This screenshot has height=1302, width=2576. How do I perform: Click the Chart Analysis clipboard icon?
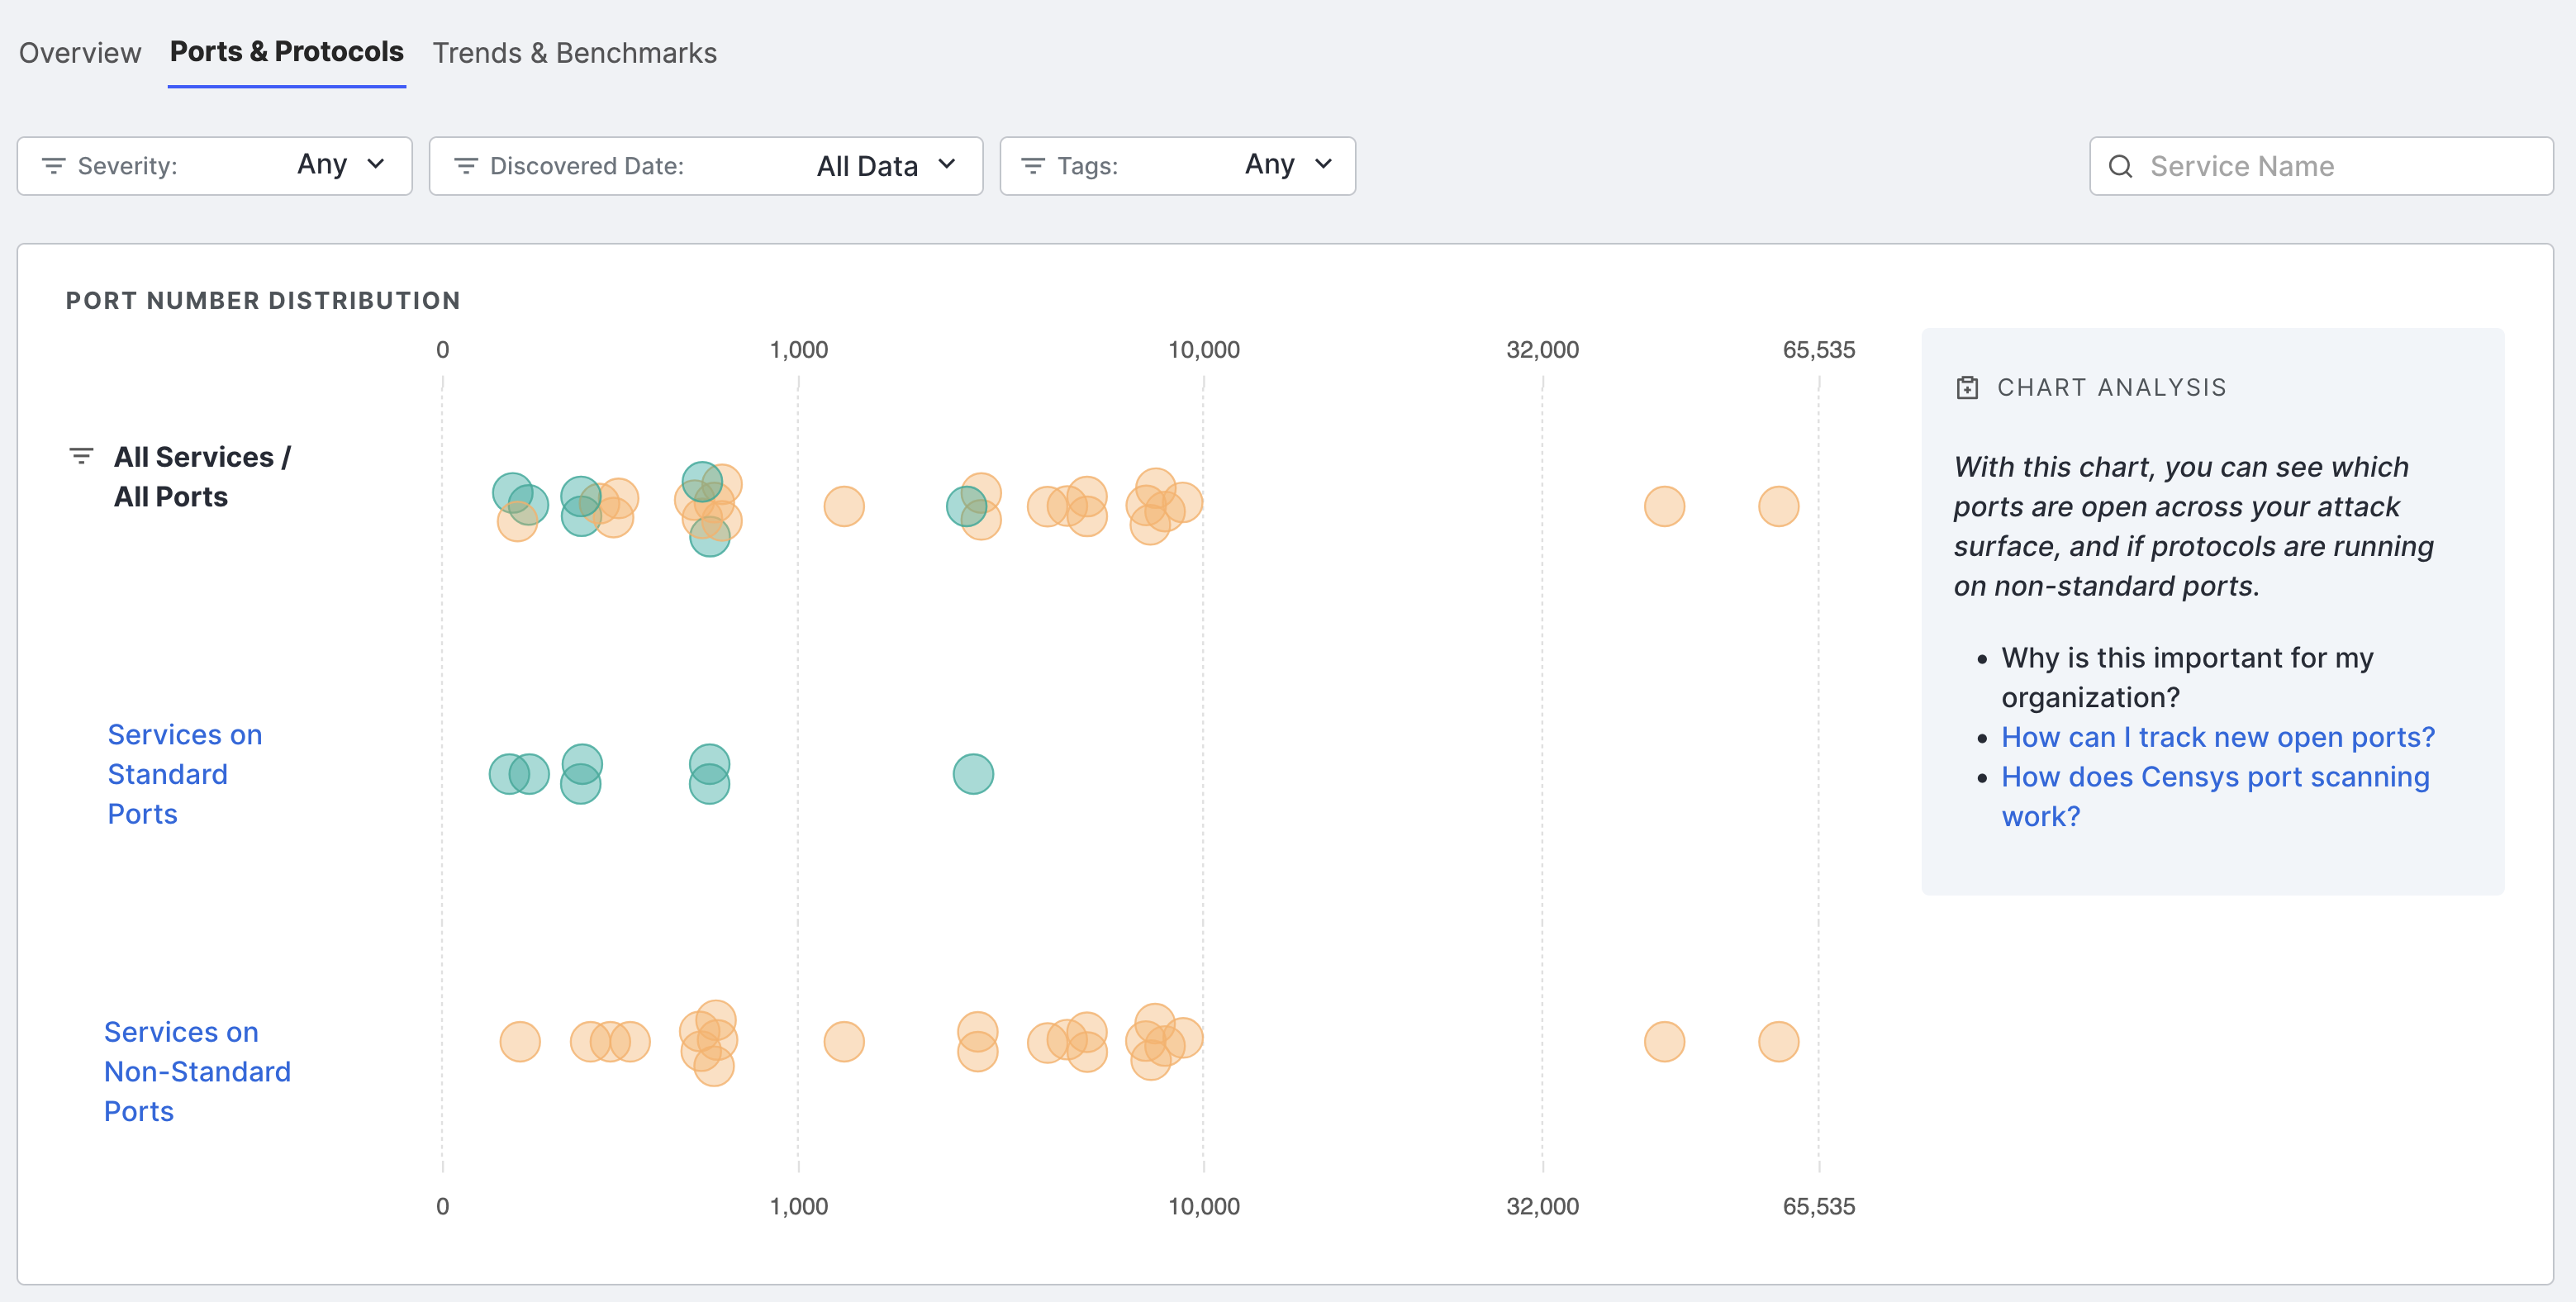[x=1966, y=388]
